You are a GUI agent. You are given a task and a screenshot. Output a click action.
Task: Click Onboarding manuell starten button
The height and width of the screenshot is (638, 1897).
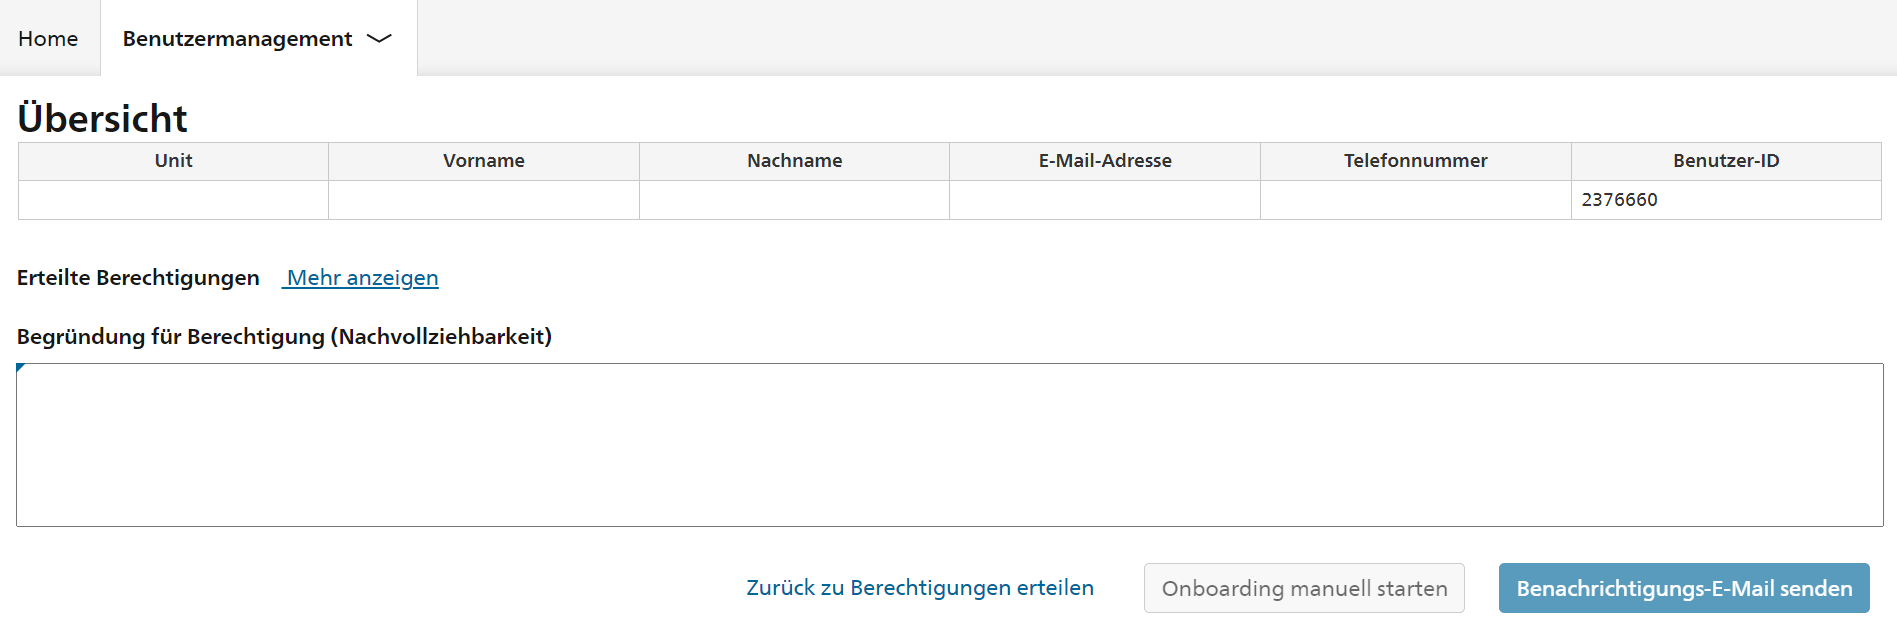(x=1304, y=588)
